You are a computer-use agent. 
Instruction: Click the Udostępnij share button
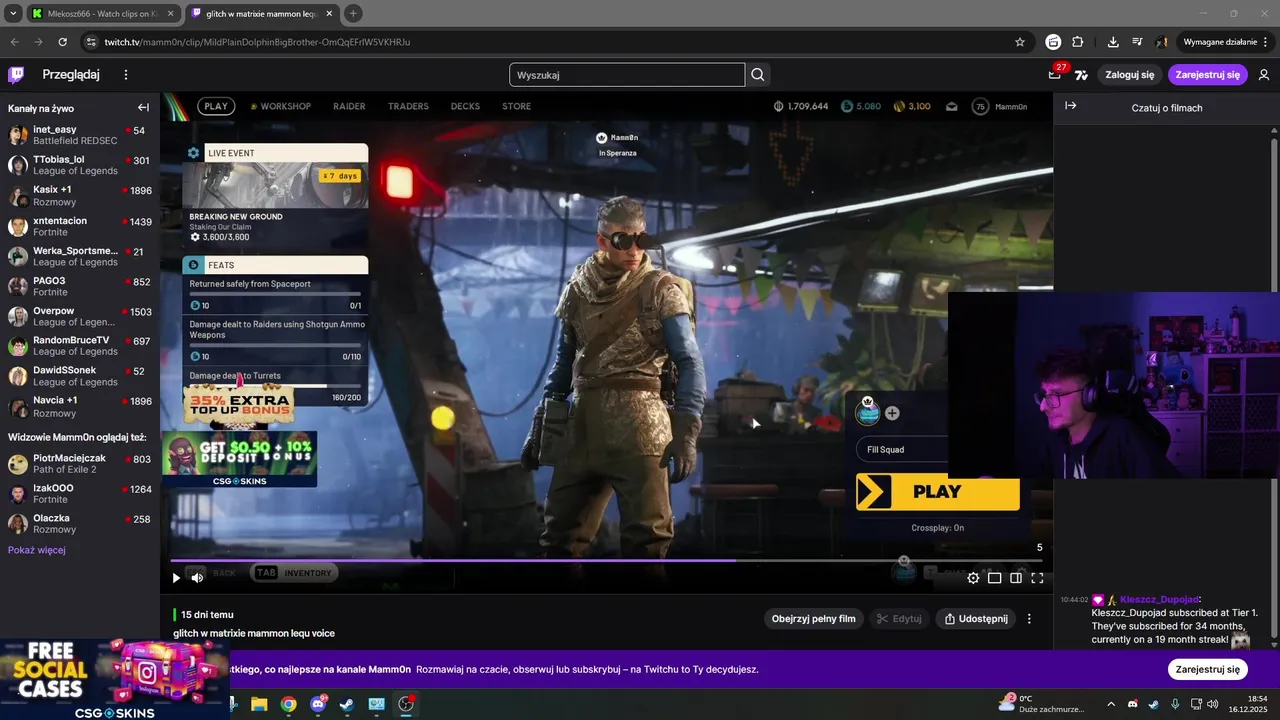pyautogui.click(x=976, y=619)
